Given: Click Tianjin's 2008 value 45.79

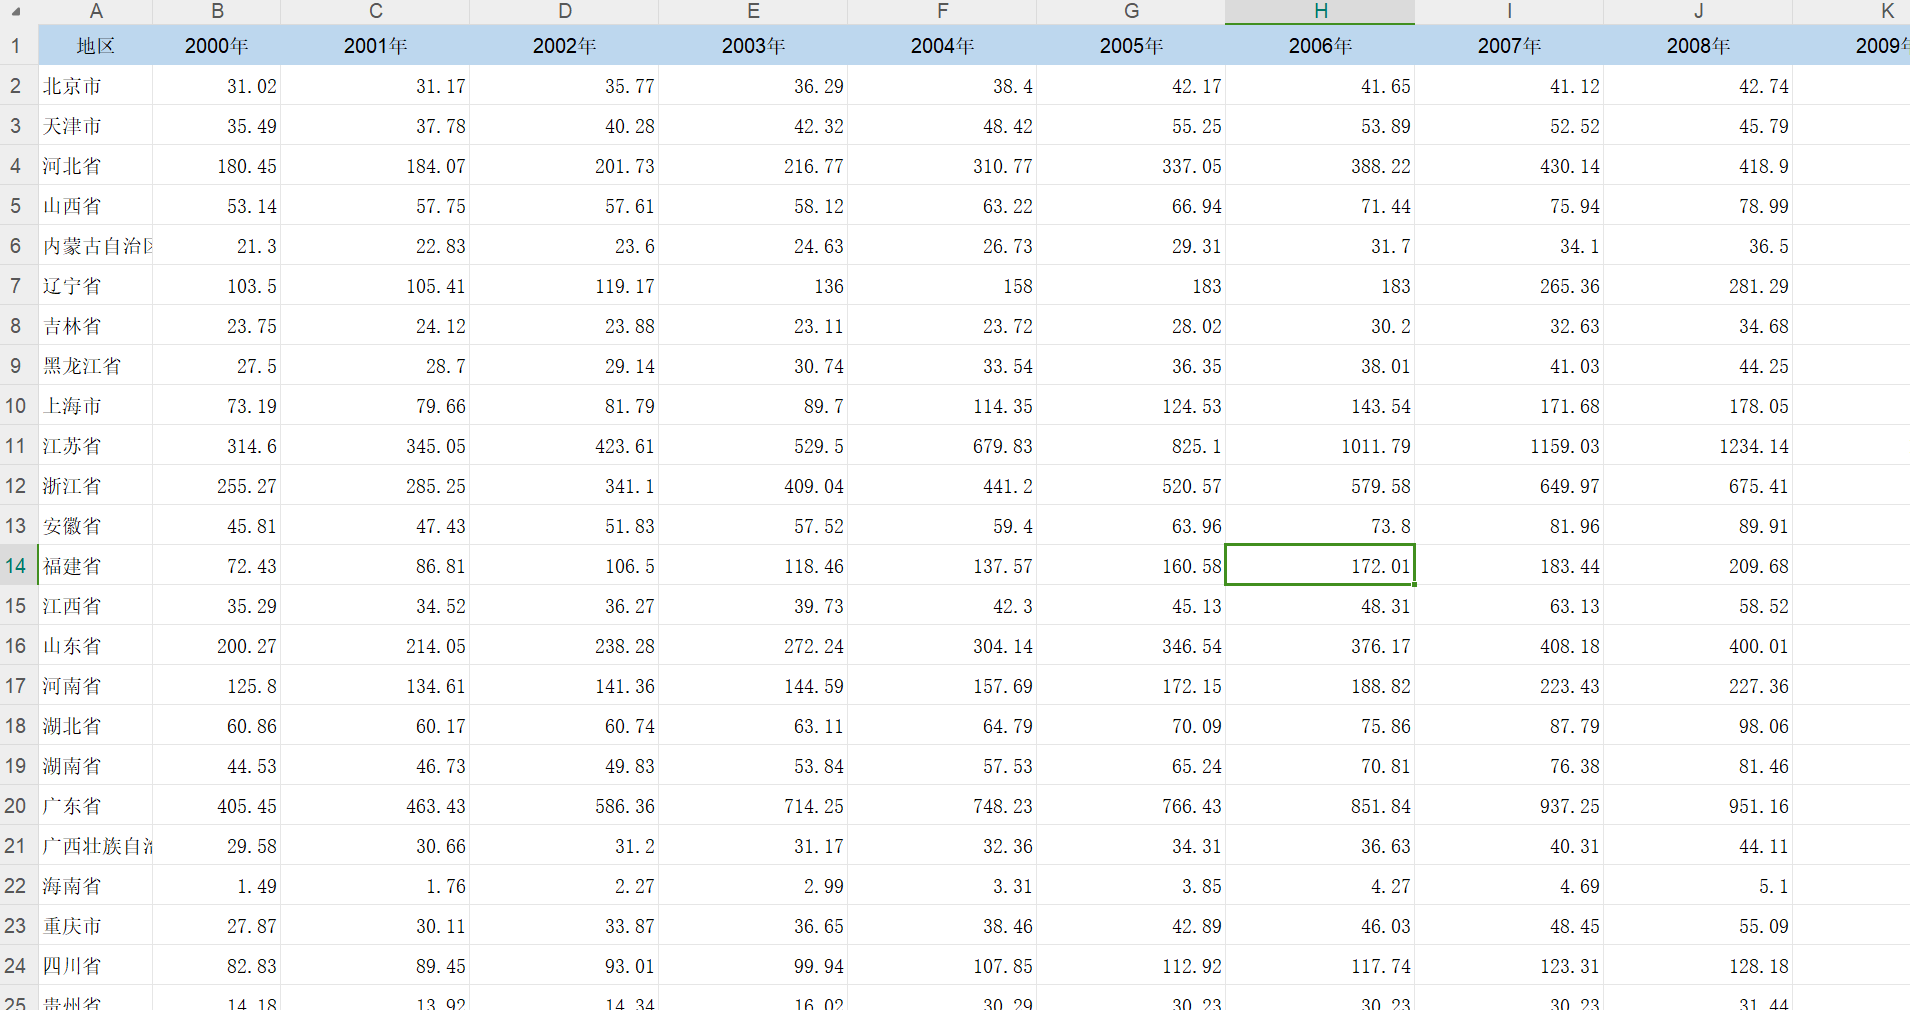Looking at the screenshot, I should pos(1699,126).
